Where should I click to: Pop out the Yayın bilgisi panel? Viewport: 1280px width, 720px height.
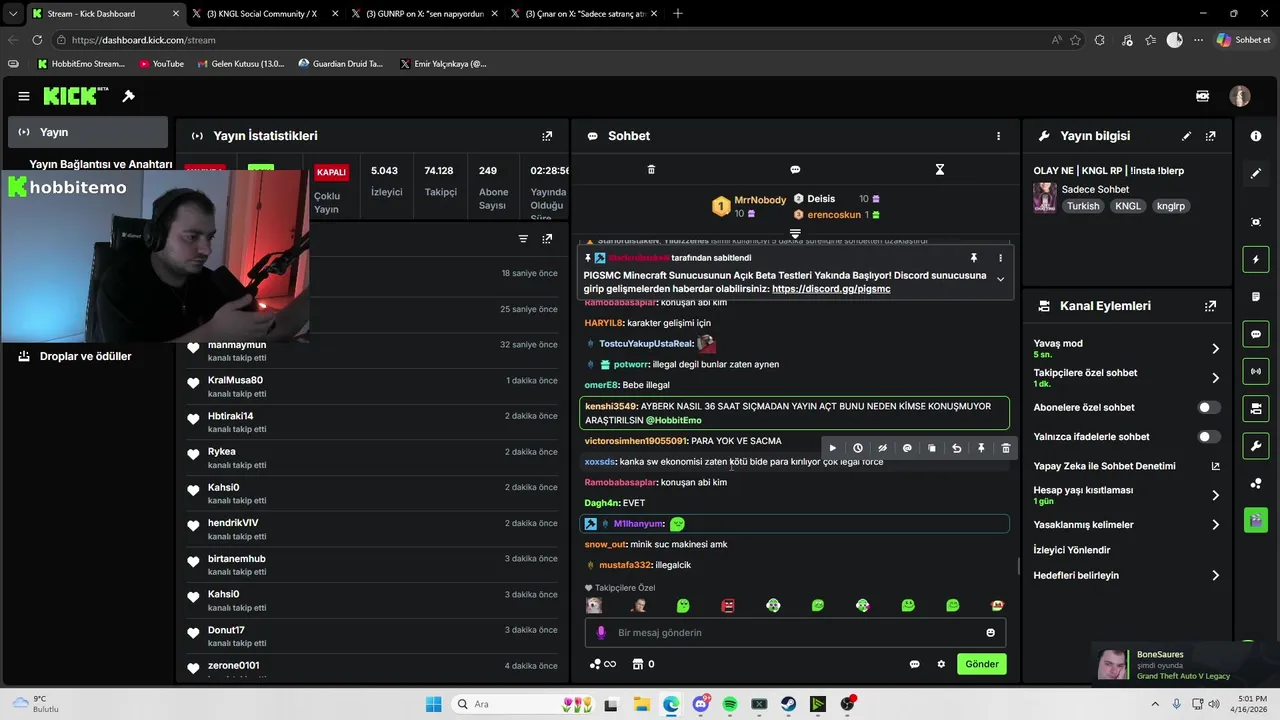click(x=1211, y=136)
